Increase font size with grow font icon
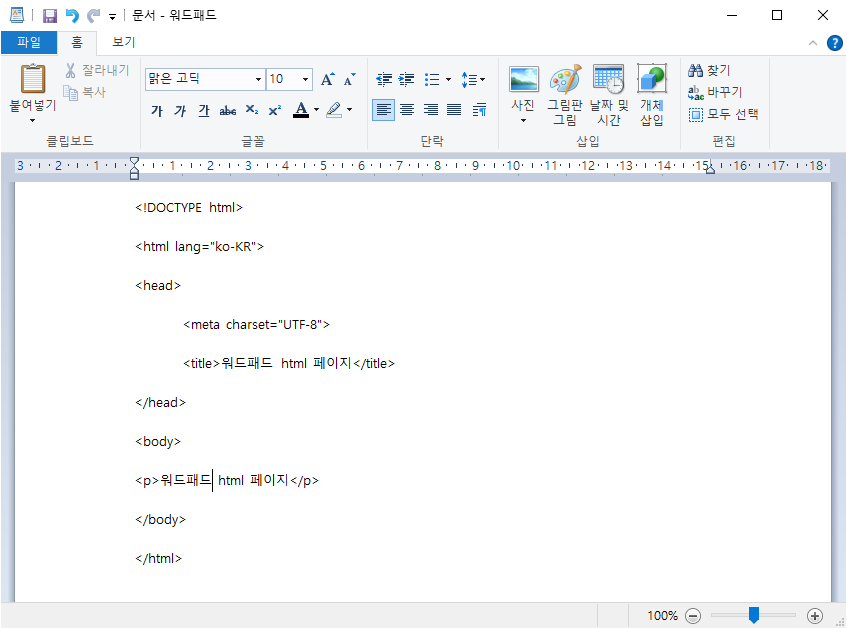Screen dimensions: 847x629 (x=328, y=79)
